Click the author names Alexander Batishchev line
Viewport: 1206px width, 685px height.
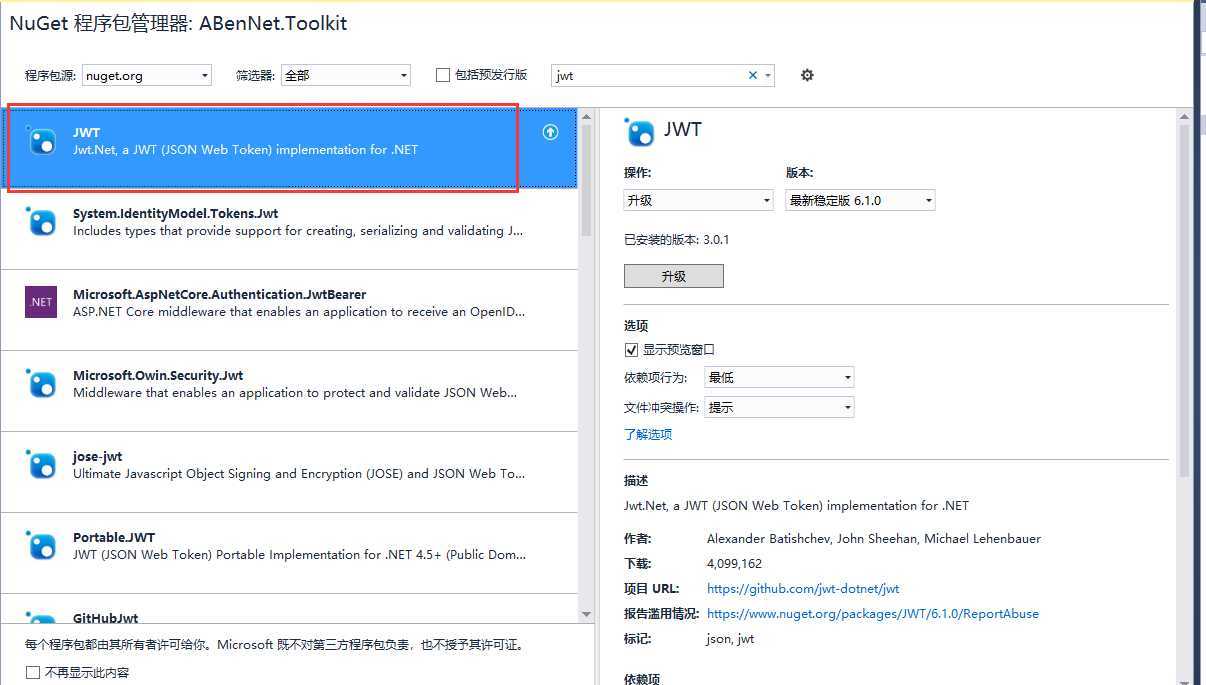click(x=874, y=539)
